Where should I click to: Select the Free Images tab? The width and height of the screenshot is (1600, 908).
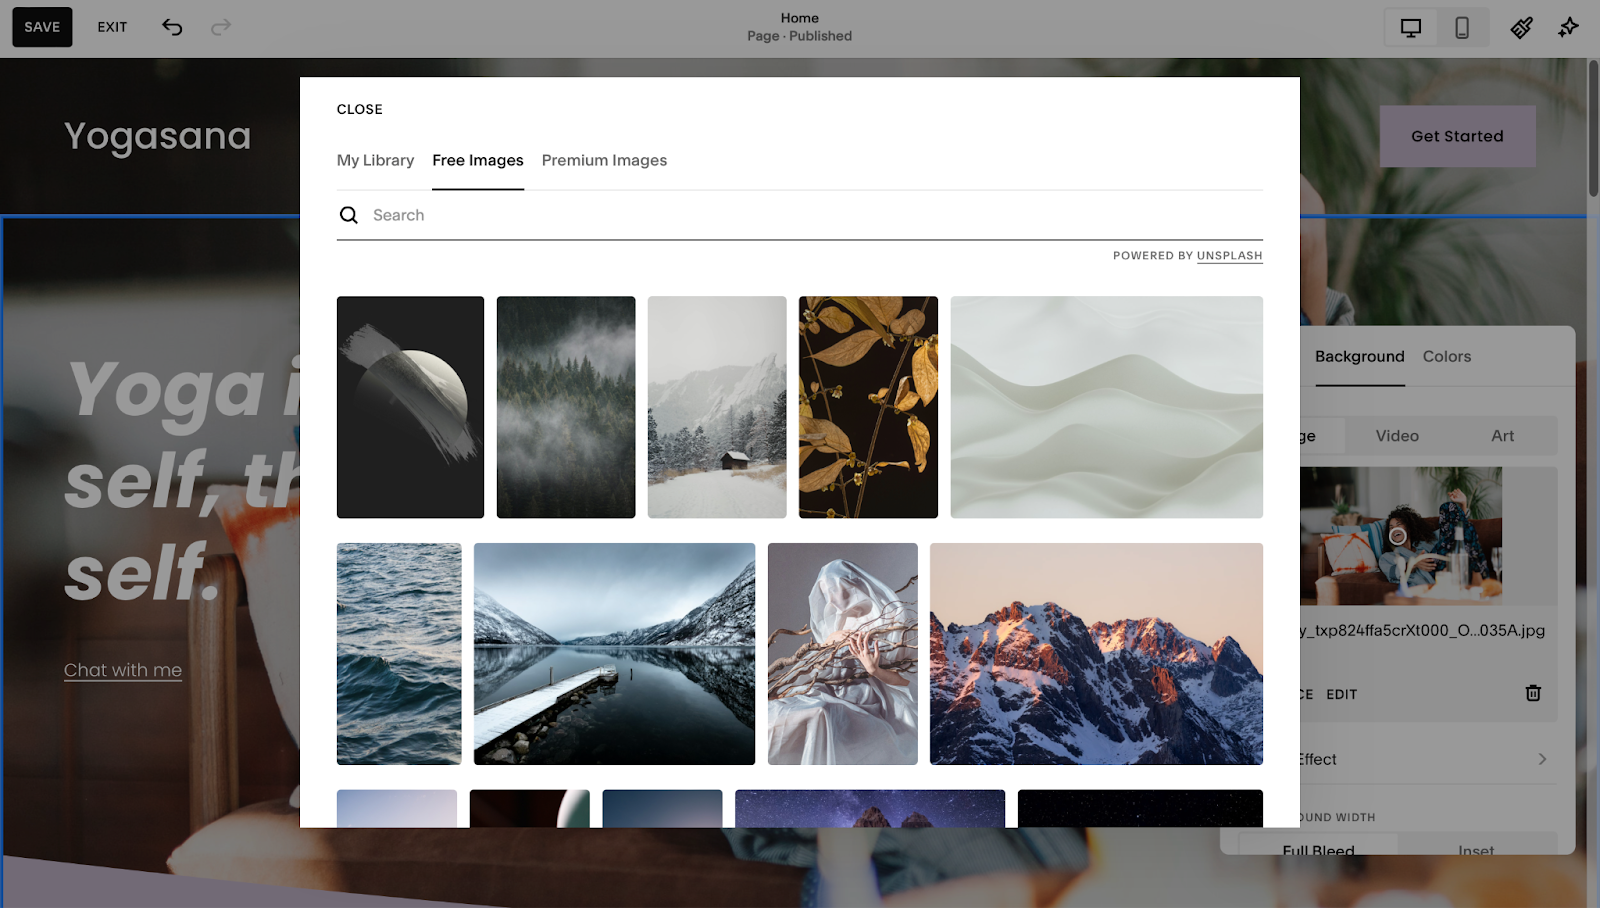tap(478, 160)
